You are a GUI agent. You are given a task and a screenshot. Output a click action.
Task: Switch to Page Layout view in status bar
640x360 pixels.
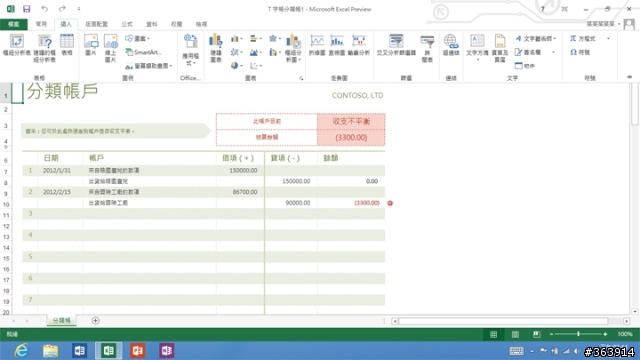(x=515, y=334)
